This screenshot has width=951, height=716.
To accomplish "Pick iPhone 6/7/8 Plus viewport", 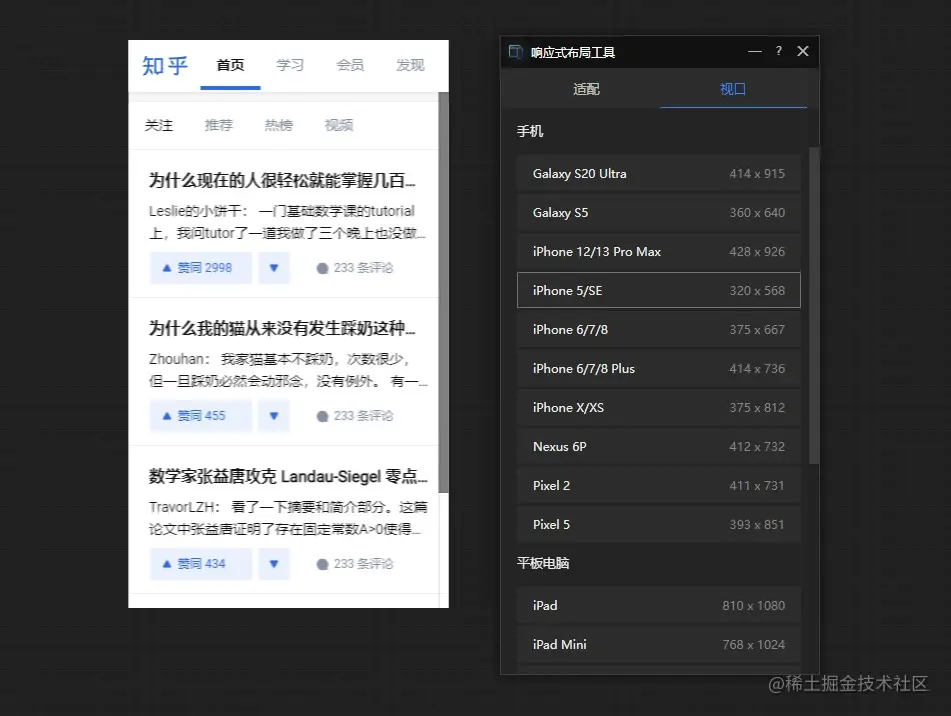I will tap(659, 369).
